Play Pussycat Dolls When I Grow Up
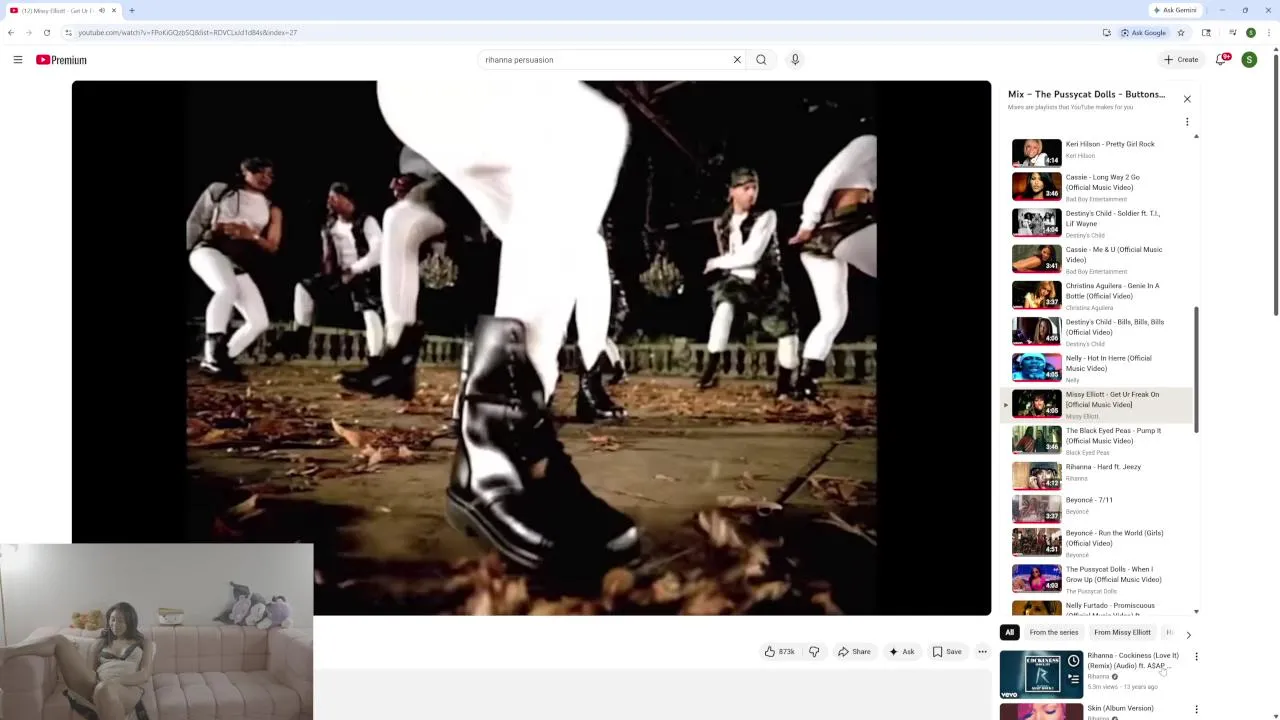The image size is (1280, 720). point(1097,578)
